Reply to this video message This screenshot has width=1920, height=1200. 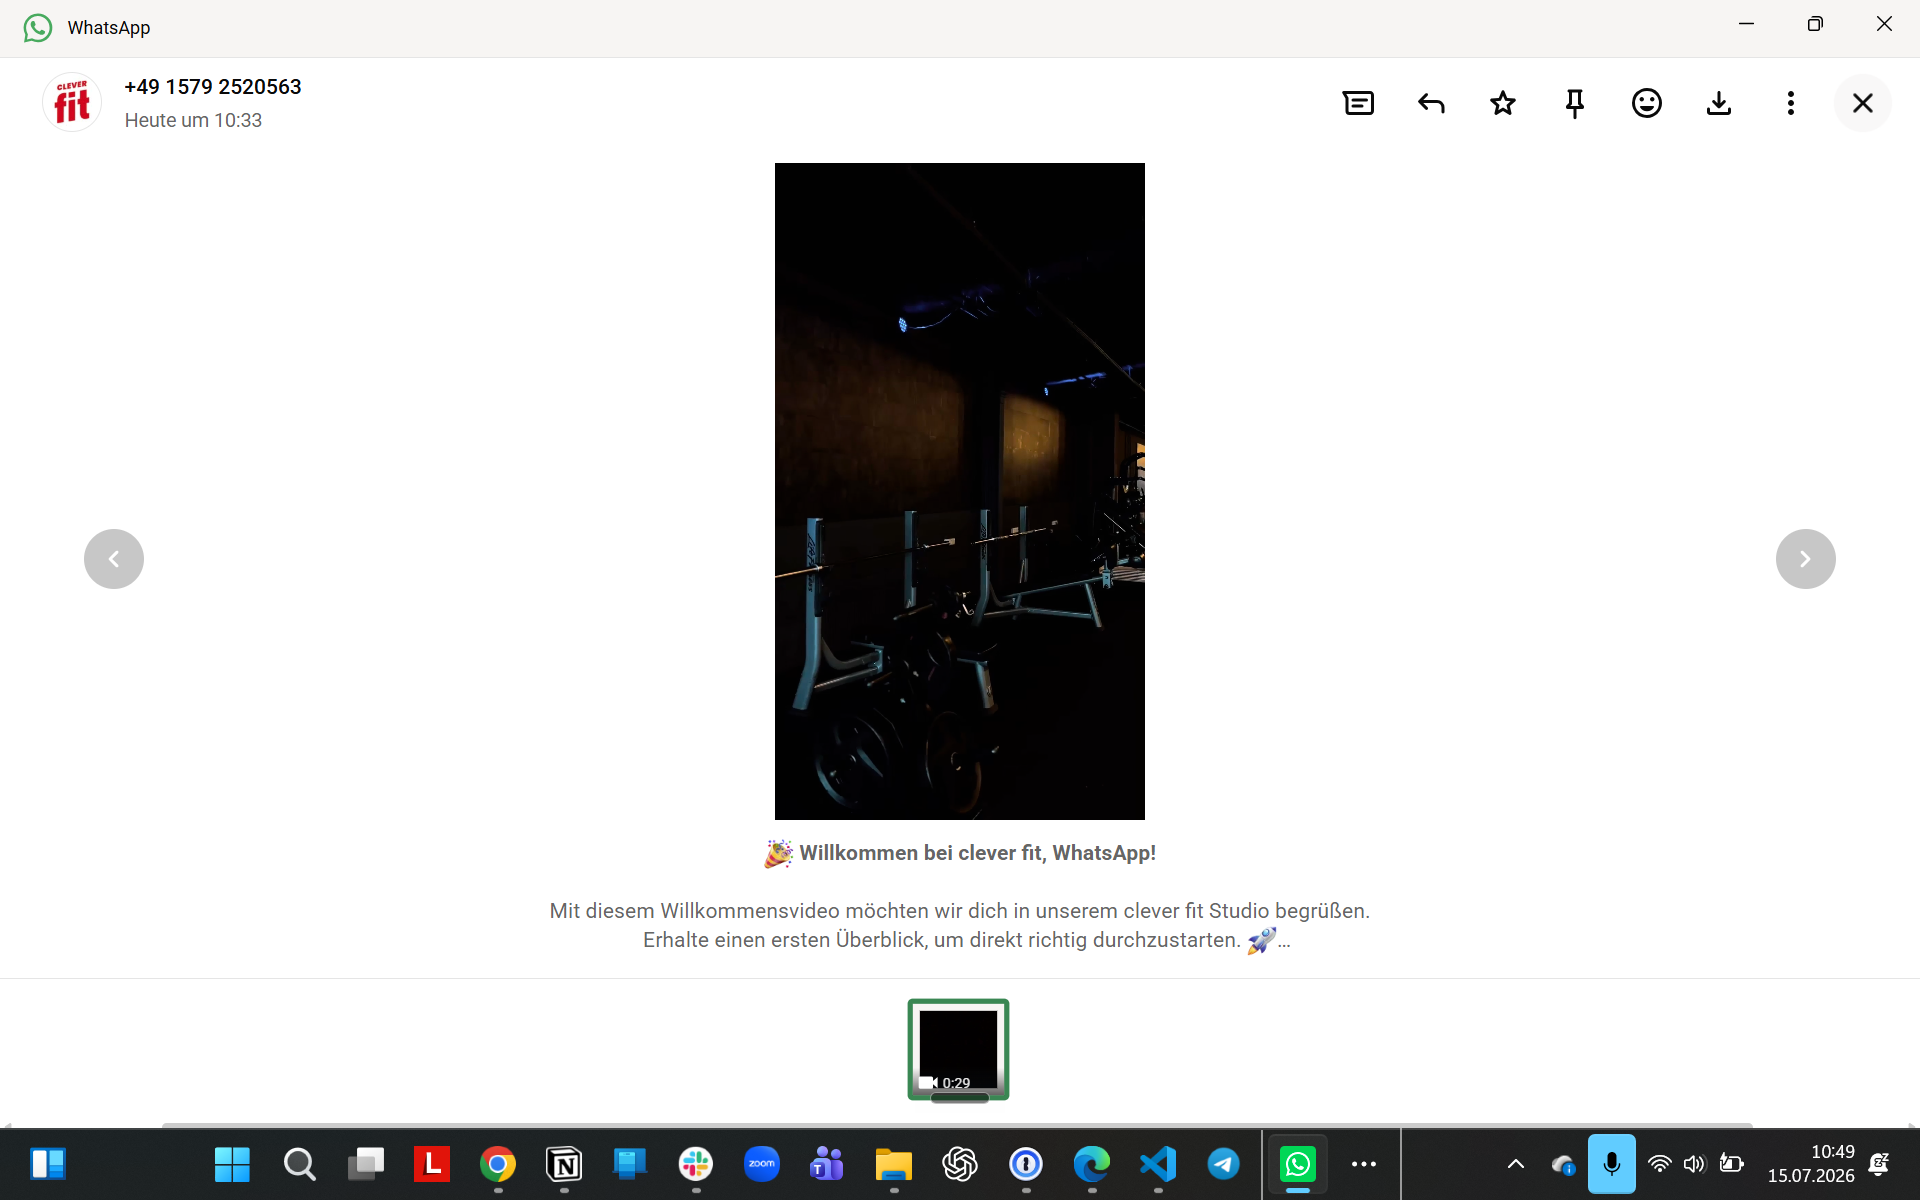[x=1431, y=103]
